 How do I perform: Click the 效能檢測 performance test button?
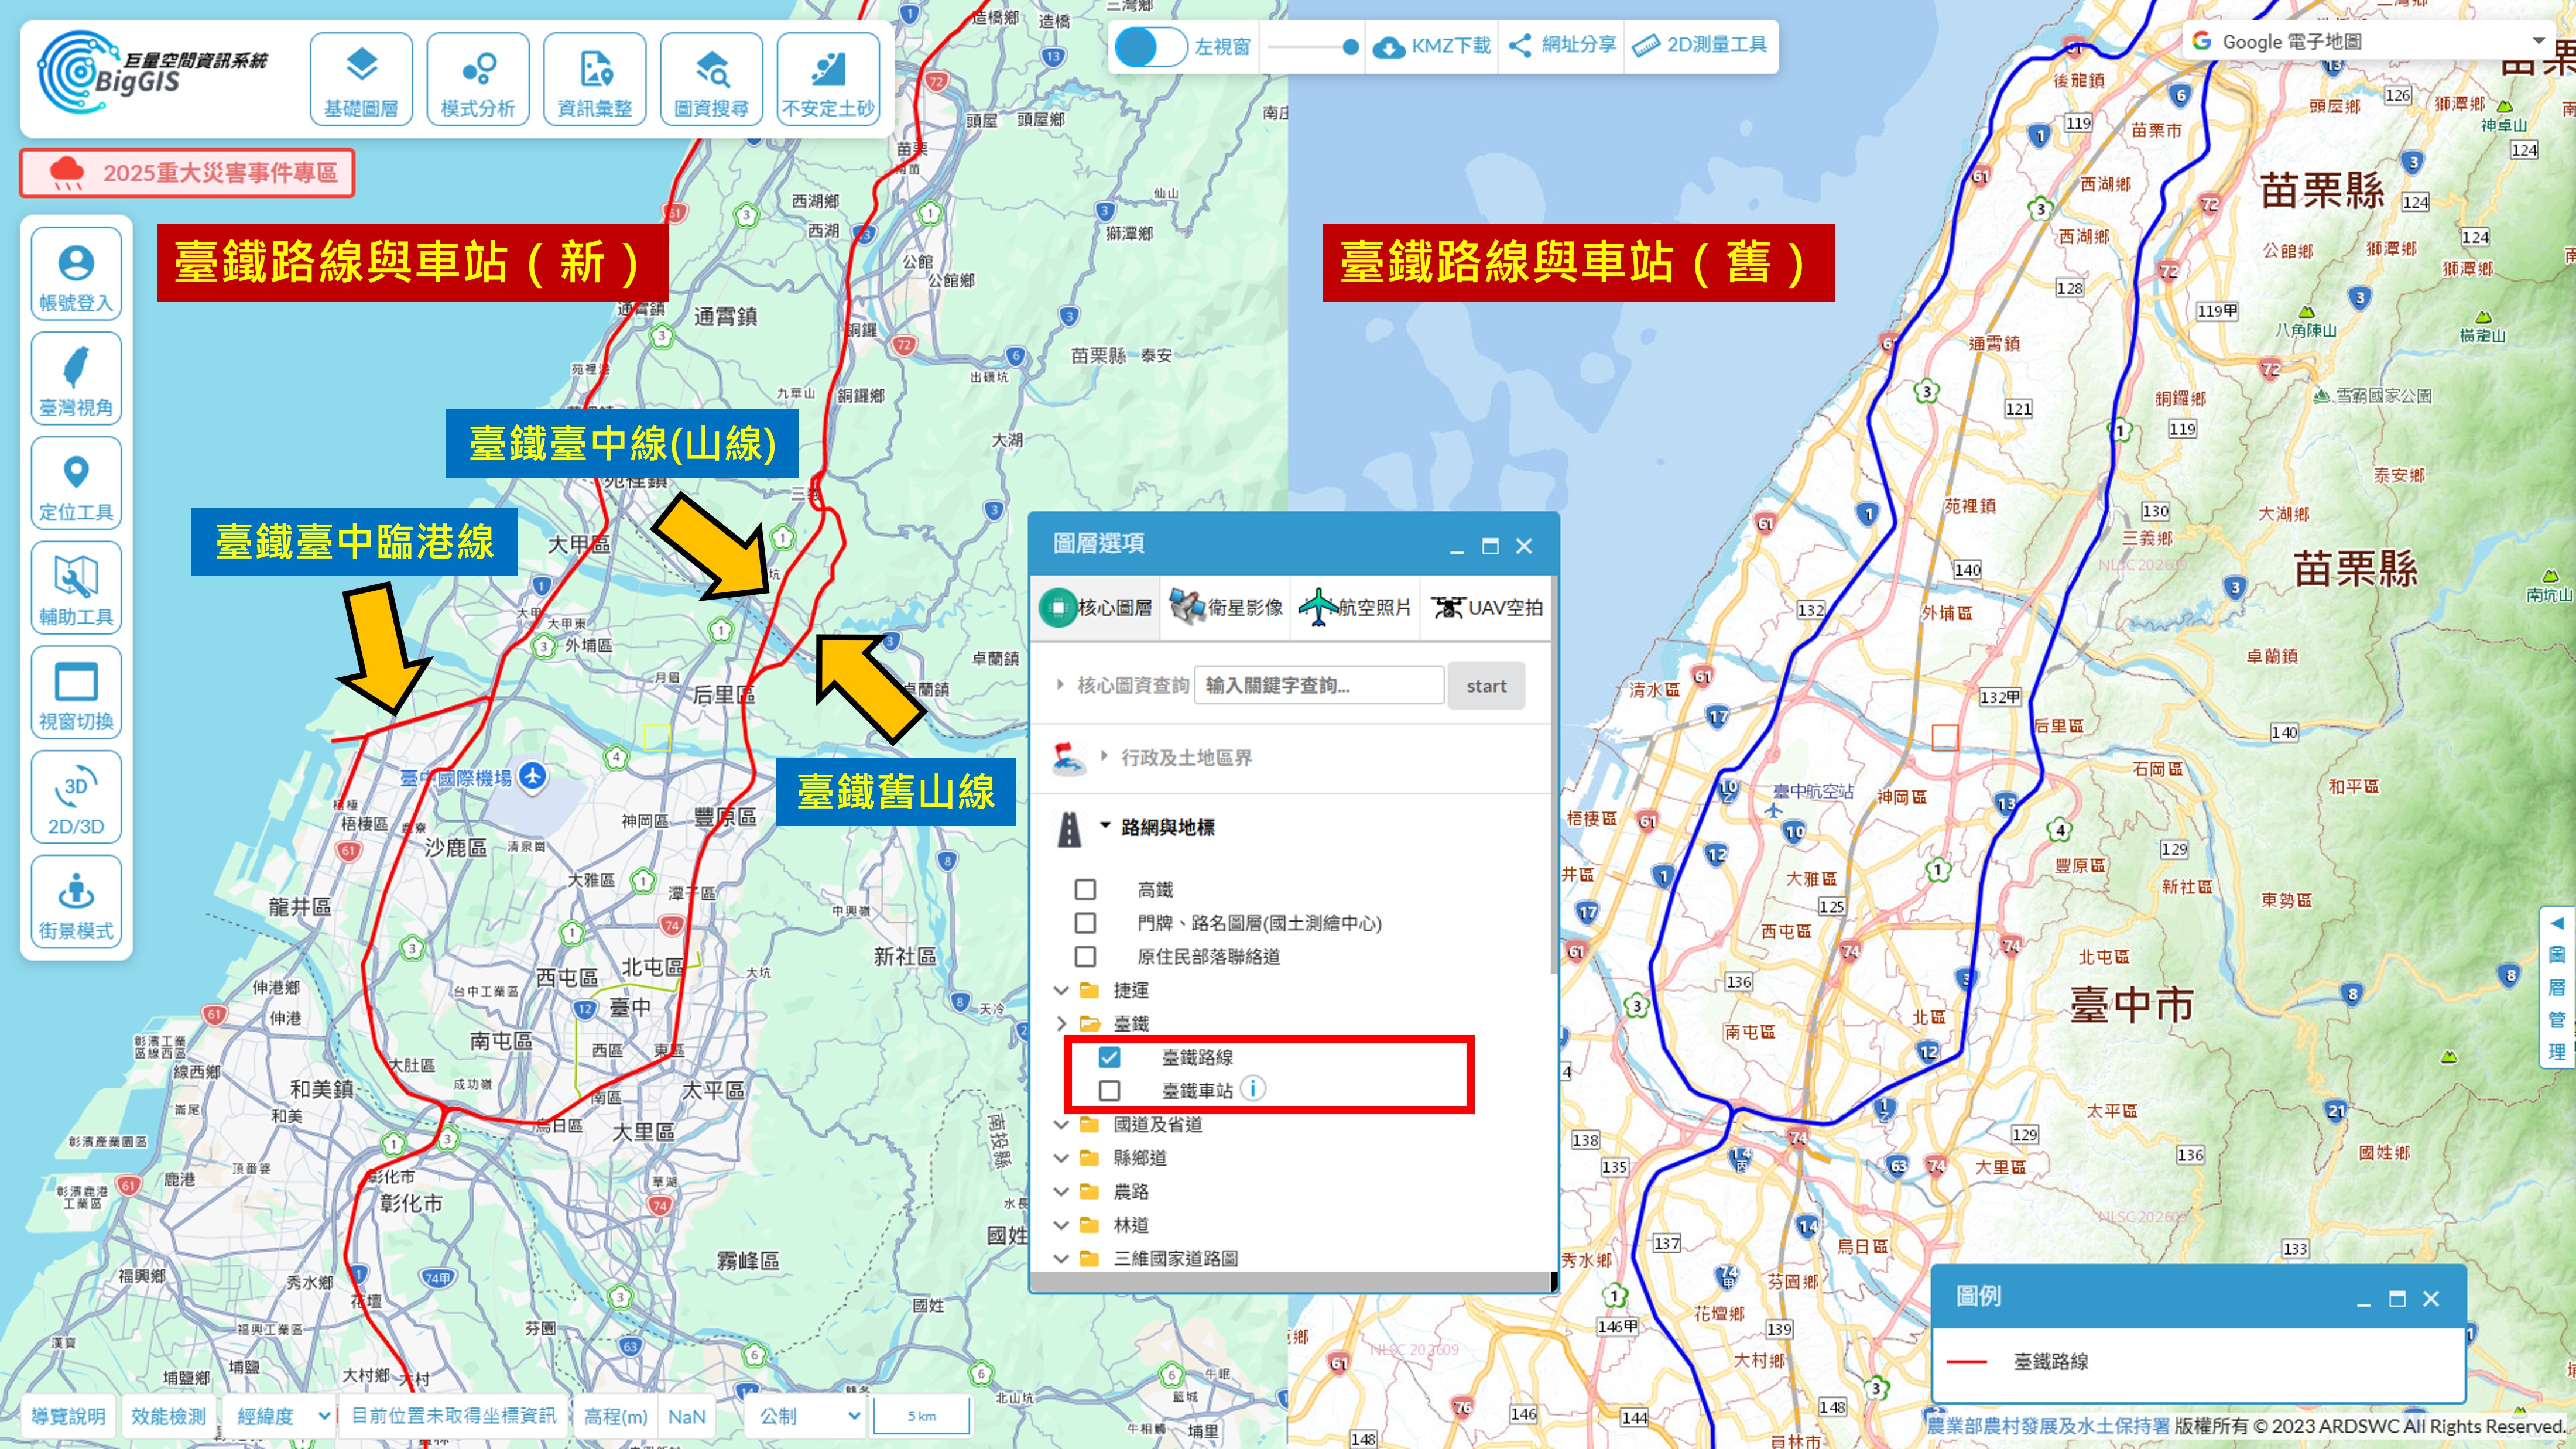coord(168,1416)
